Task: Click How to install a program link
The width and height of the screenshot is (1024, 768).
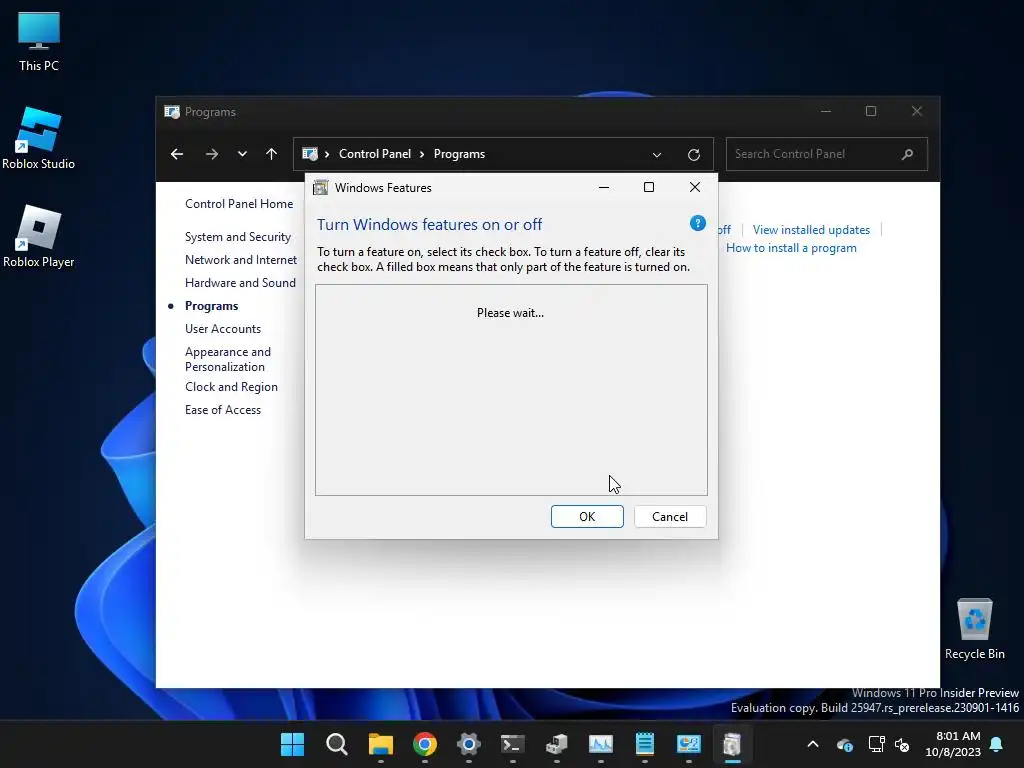Action: (x=791, y=248)
